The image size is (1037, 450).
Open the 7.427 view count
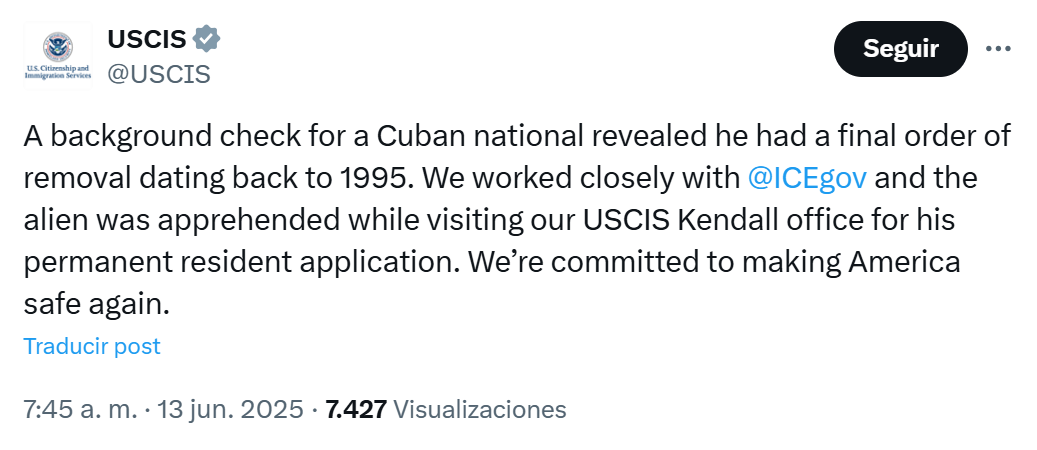(356, 410)
